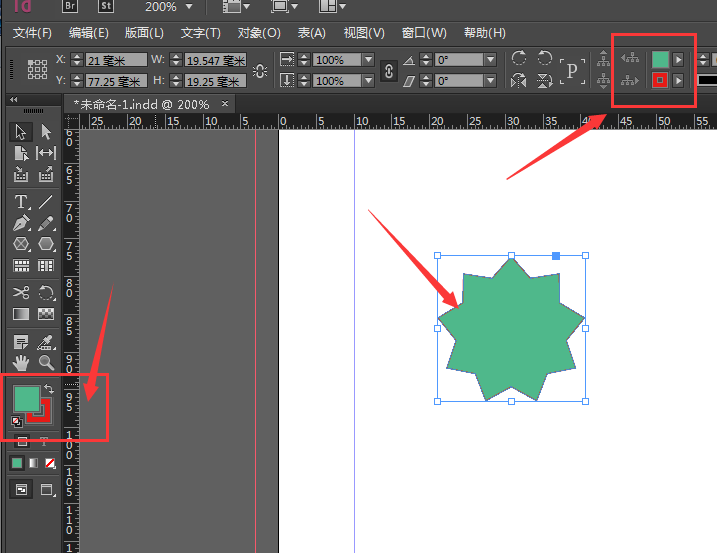
Task: Open Adobe Stock with the St button
Action: (106, 6)
